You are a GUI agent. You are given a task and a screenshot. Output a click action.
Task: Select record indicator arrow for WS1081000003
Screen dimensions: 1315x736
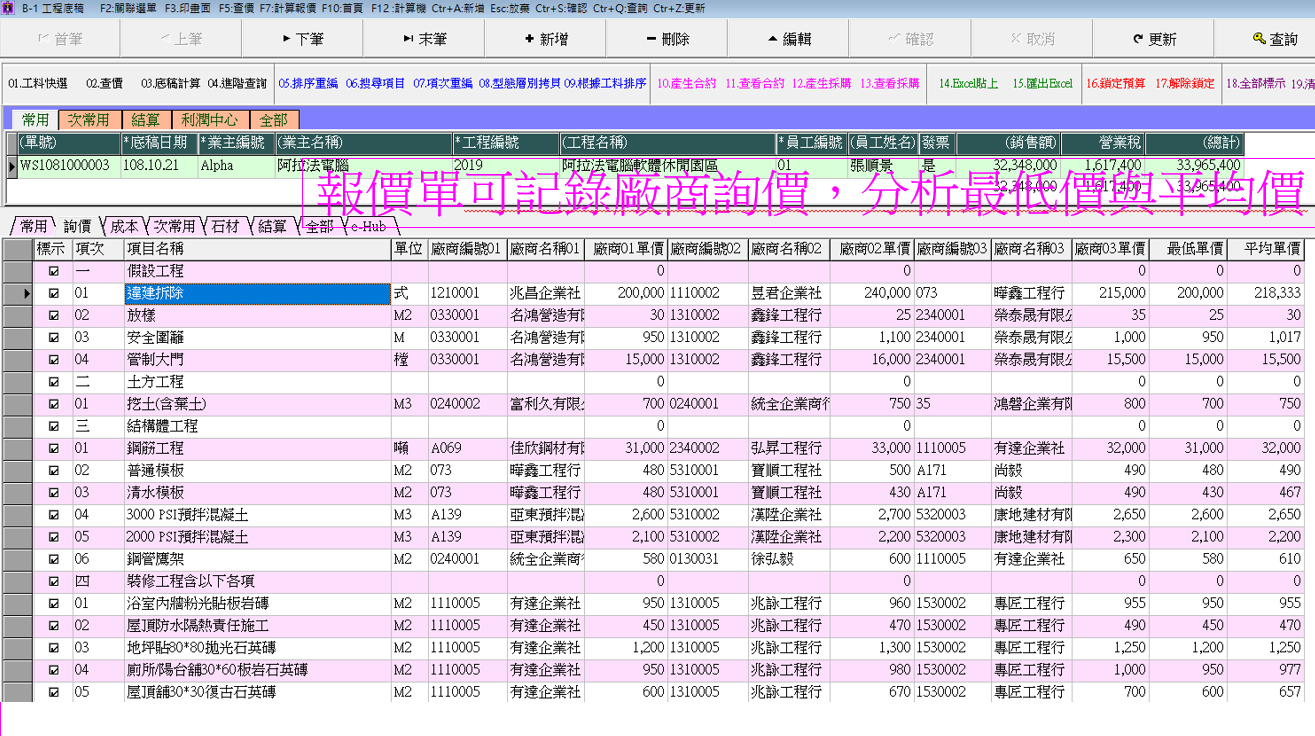[11, 165]
